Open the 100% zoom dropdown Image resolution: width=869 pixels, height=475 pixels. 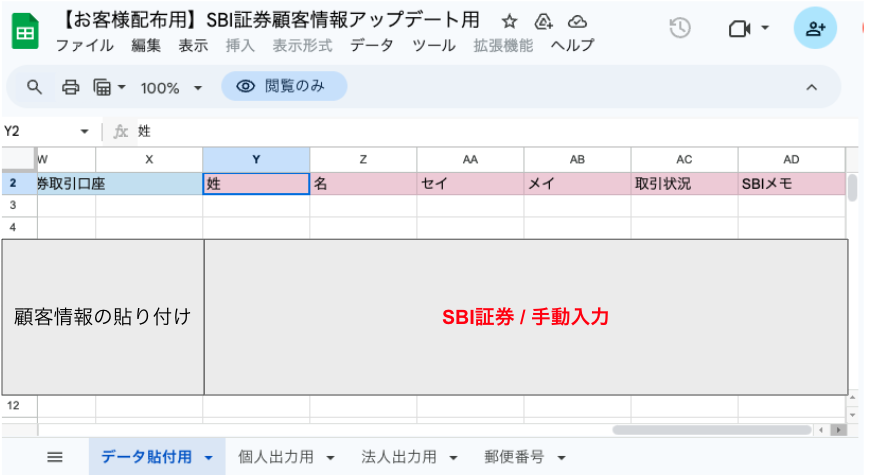tap(171, 88)
